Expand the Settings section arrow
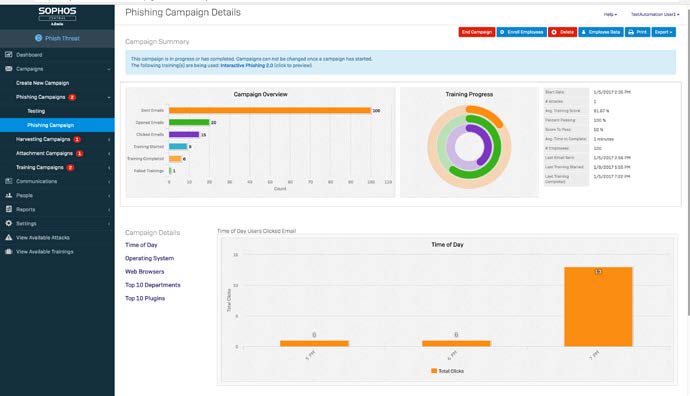Image resolution: width=690 pixels, height=396 pixels. pos(109,224)
